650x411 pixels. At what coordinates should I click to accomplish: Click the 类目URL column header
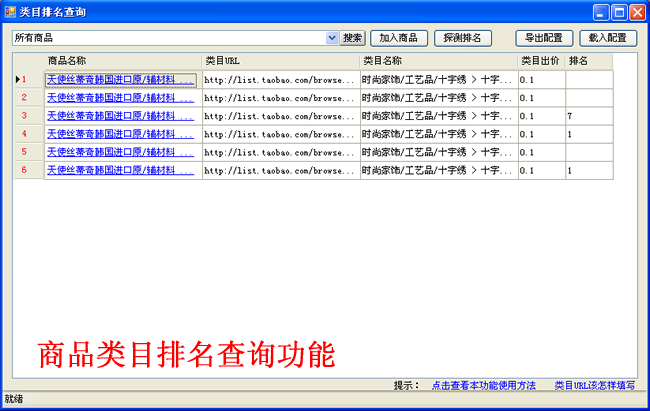click(280, 61)
